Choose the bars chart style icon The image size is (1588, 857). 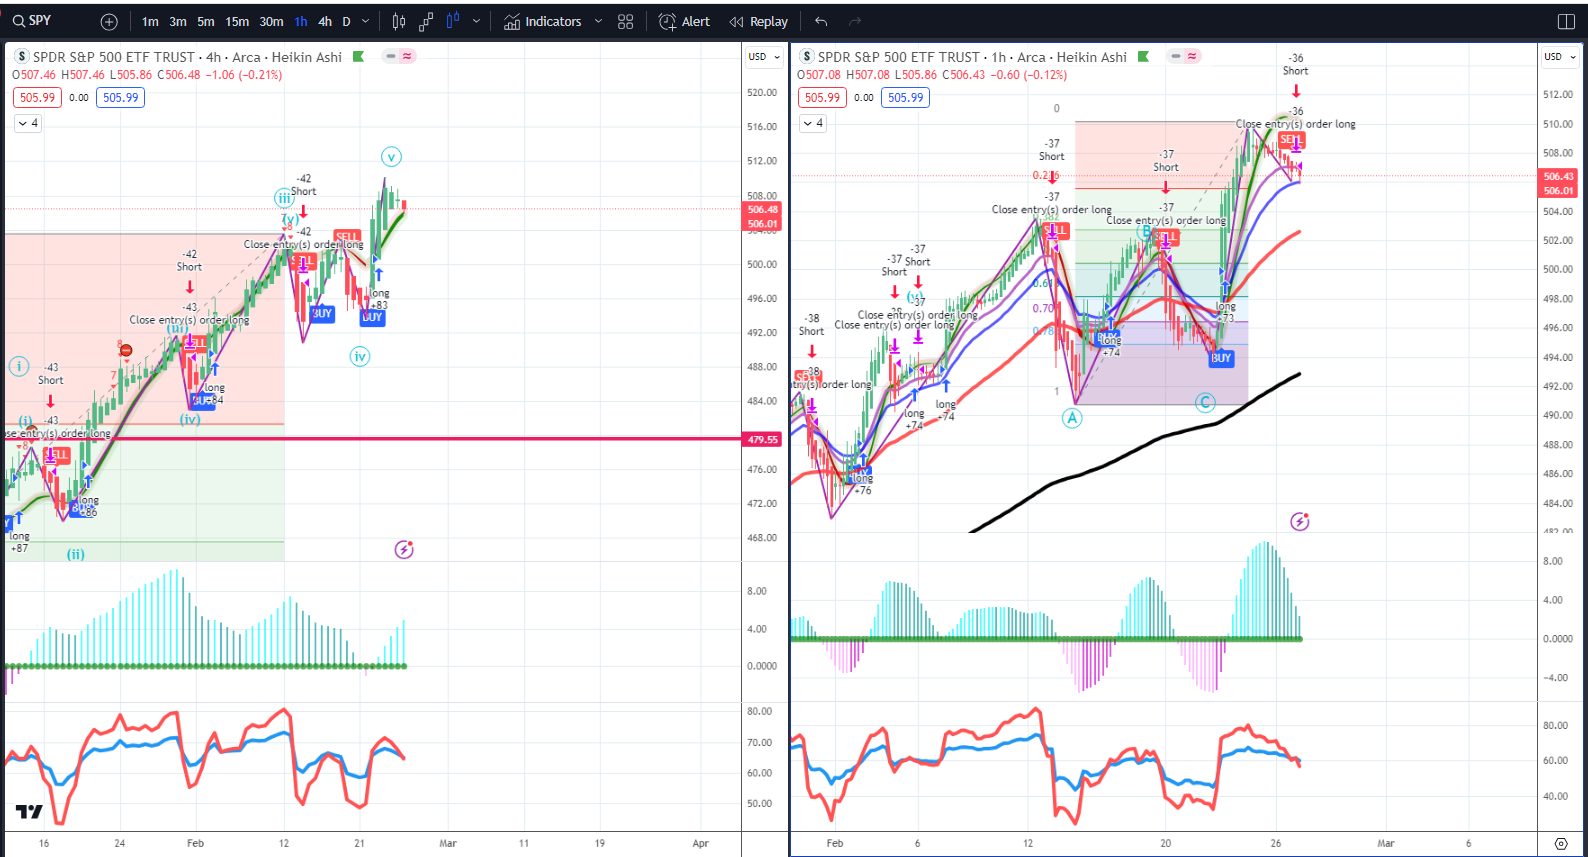tap(399, 22)
